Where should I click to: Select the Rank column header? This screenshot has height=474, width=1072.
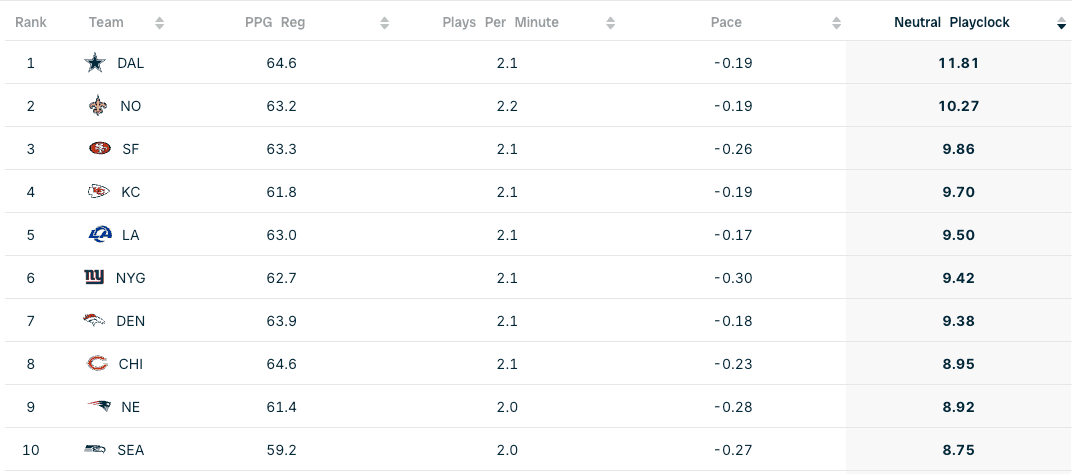[31, 23]
